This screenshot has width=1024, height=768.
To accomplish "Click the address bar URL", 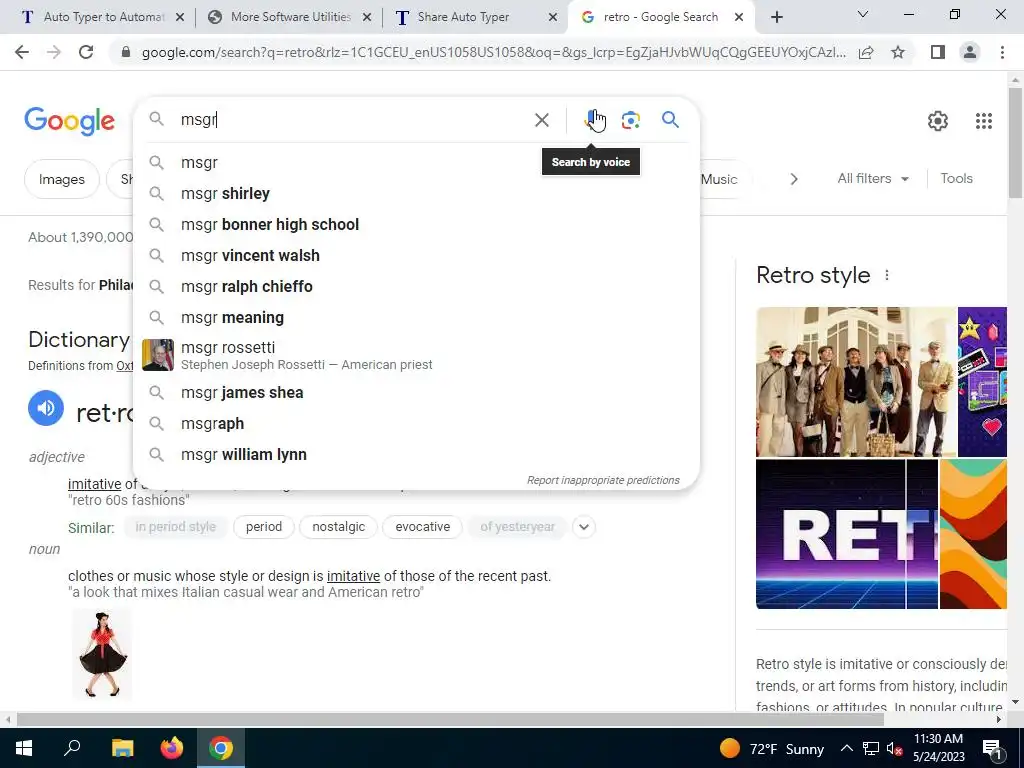I will (493, 52).
